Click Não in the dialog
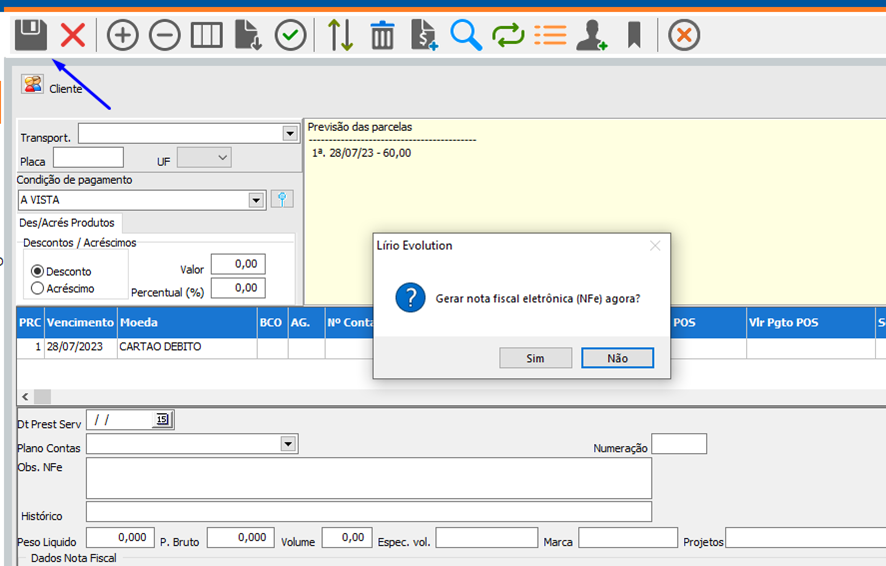This screenshot has height=566, width=886. (617, 358)
